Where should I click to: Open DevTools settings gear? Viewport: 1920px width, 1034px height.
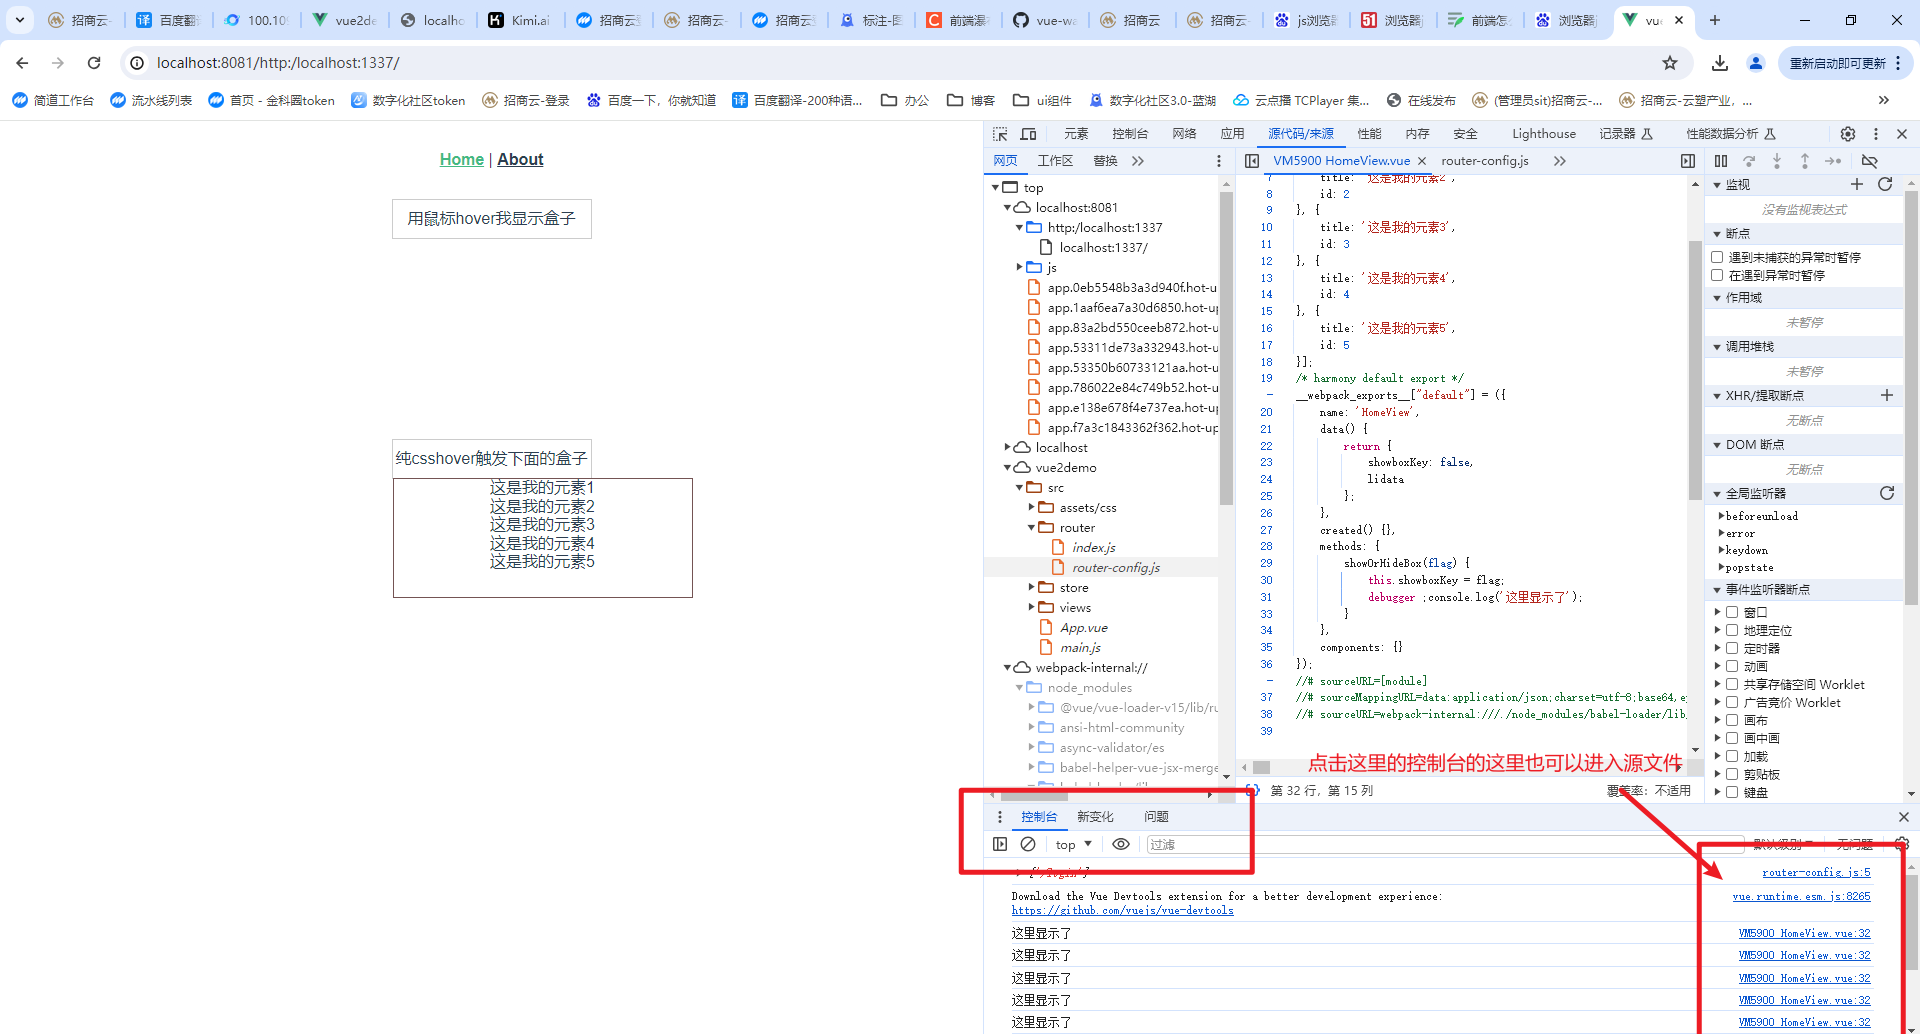click(1847, 134)
